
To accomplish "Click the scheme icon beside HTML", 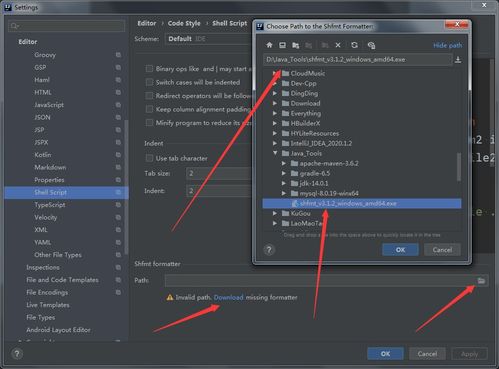I will coord(118,92).
